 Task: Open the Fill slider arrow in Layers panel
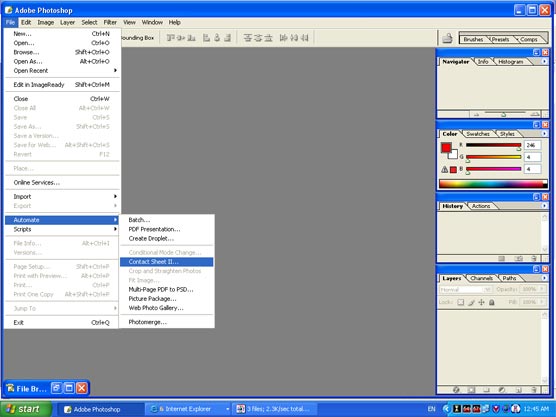(x=542, y=302)
